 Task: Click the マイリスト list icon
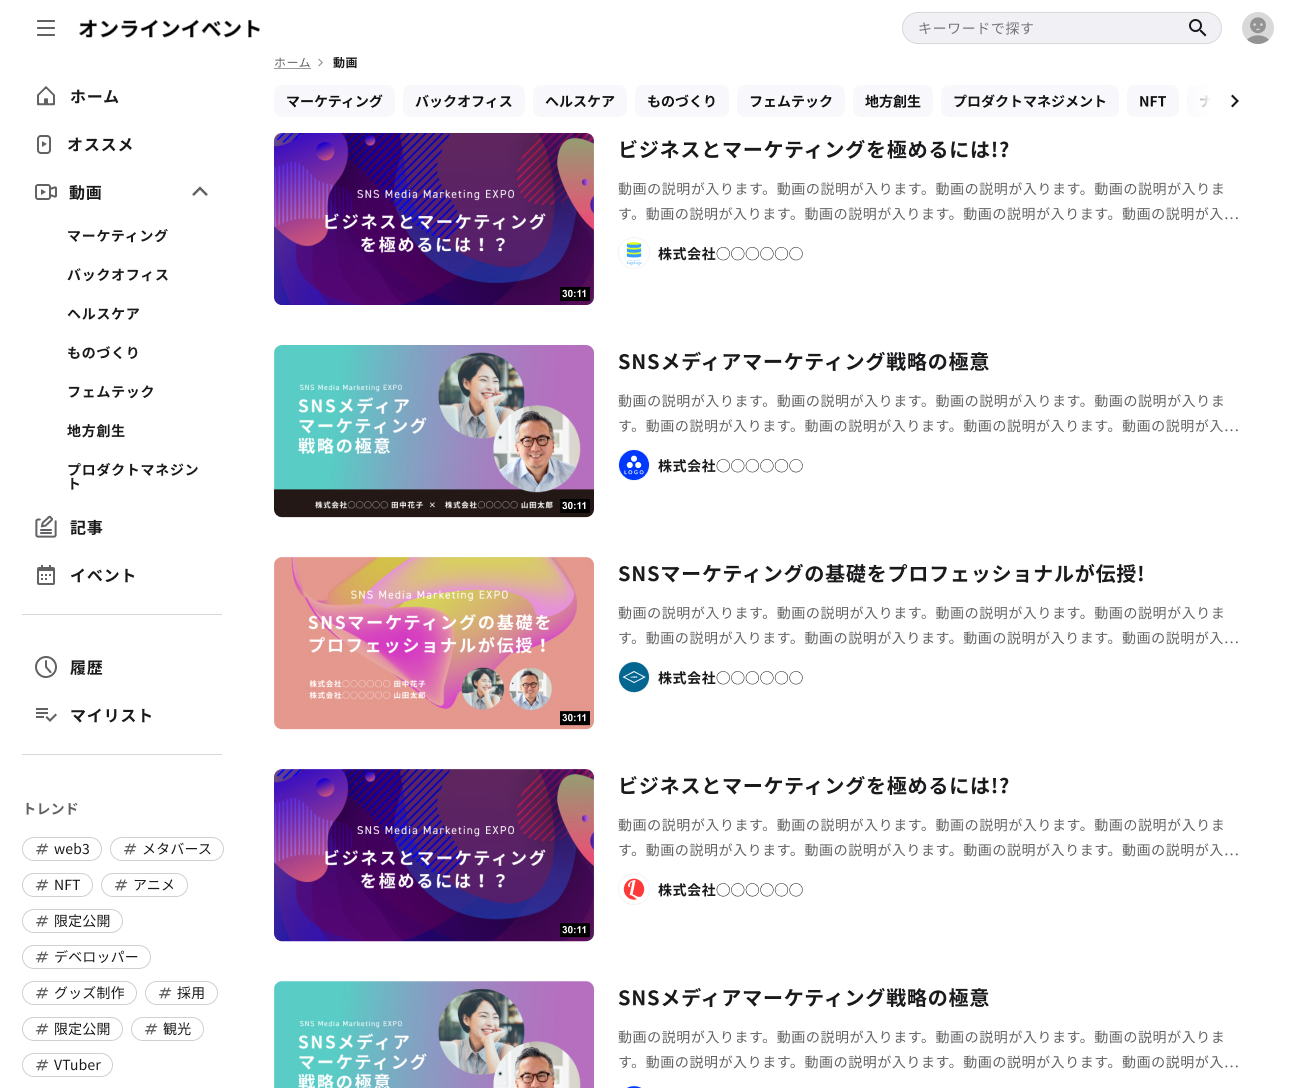pyautogui.click(x=46, y=715)
